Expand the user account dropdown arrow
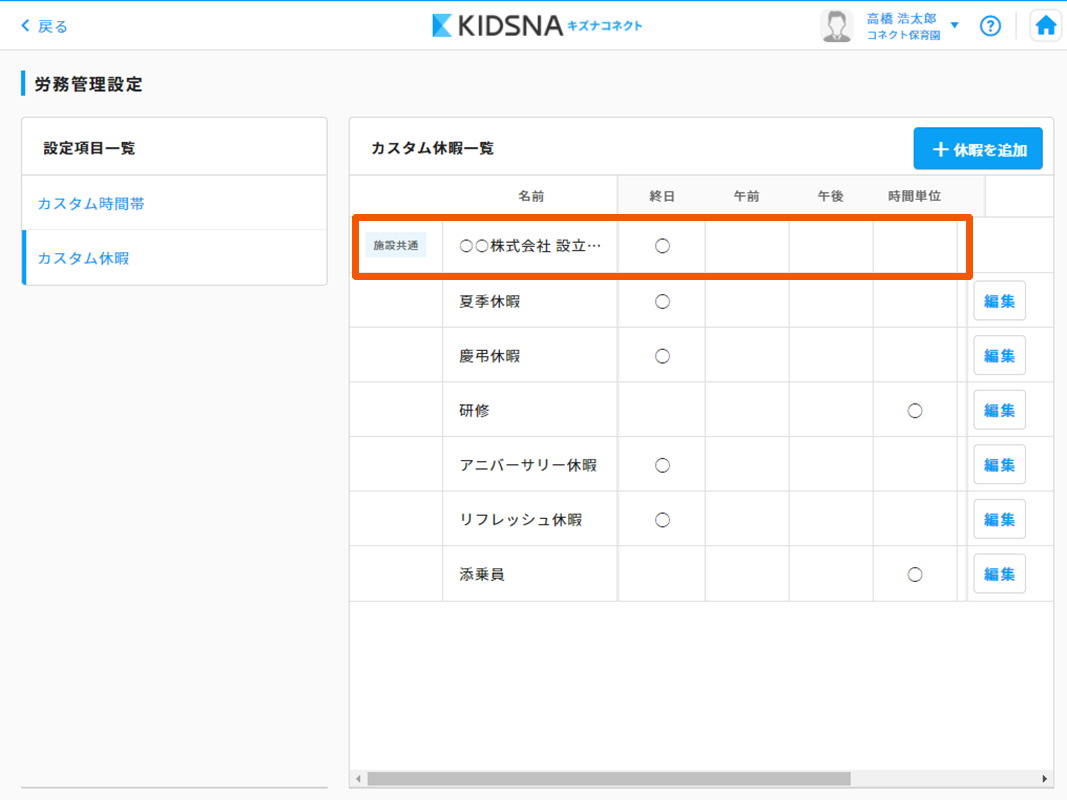This screenshot has height=800, width=1067. coord(954,26)
